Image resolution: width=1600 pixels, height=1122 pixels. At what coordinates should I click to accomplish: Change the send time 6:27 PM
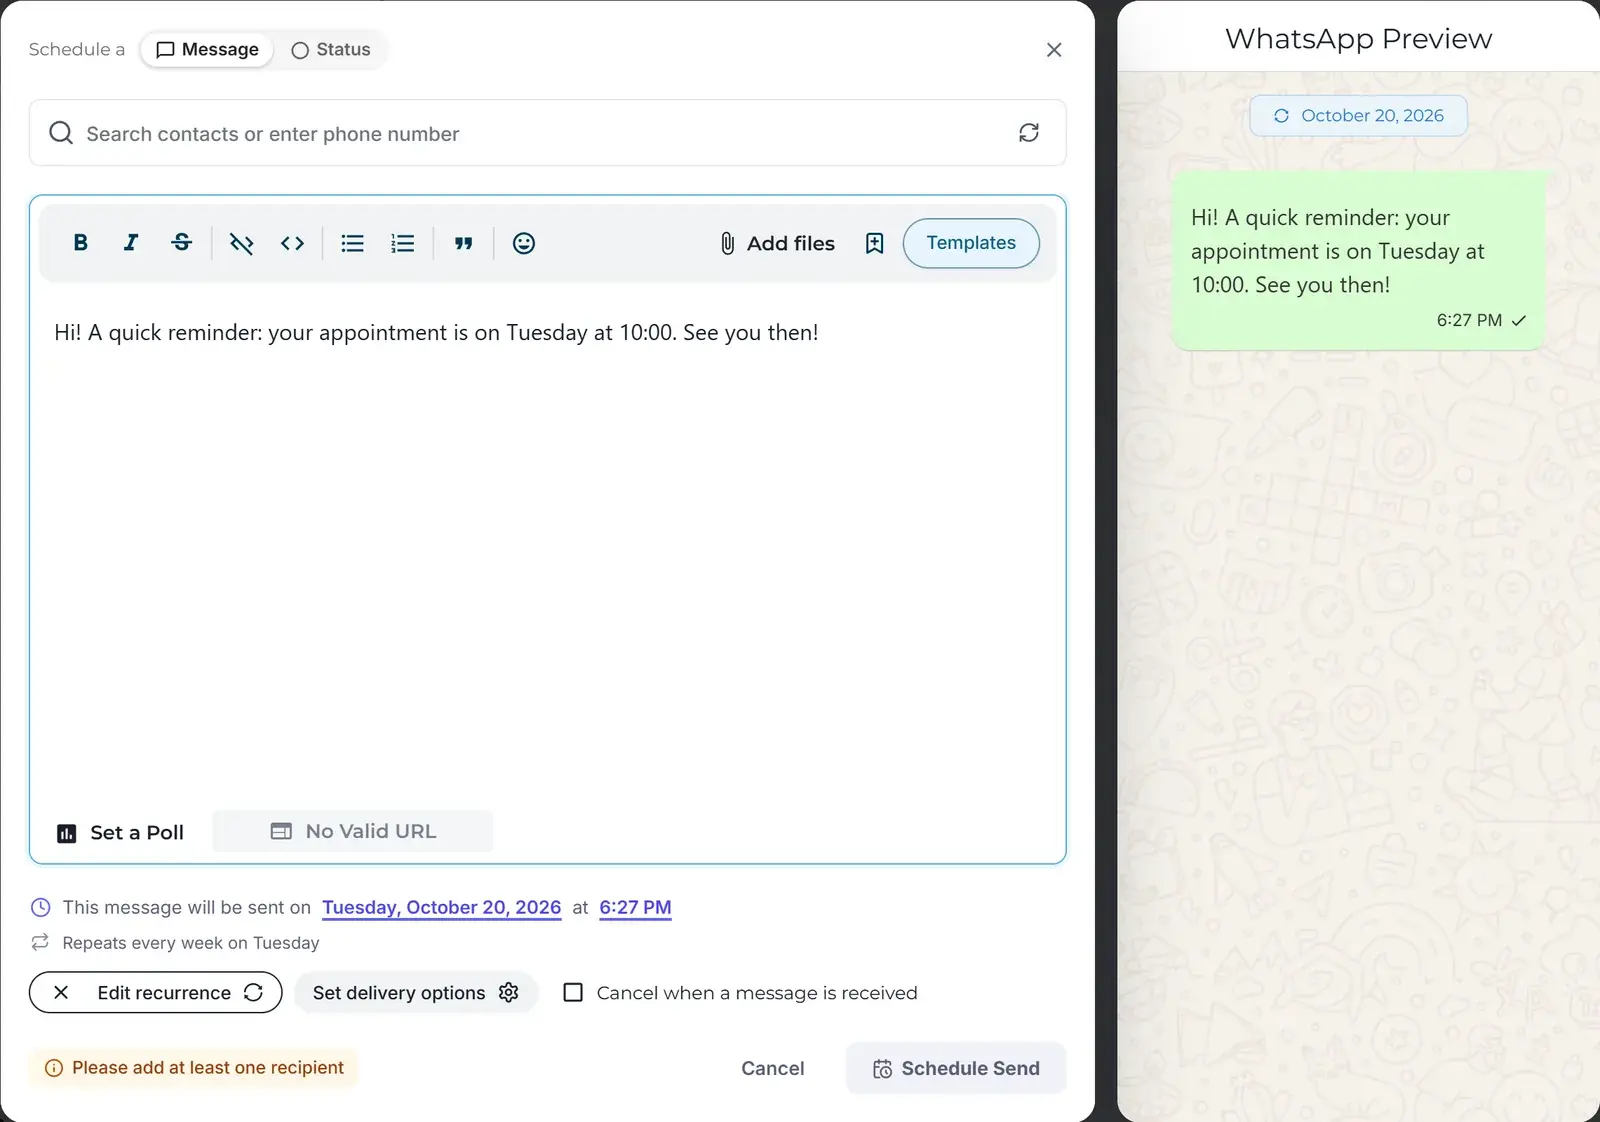[635, 908]
